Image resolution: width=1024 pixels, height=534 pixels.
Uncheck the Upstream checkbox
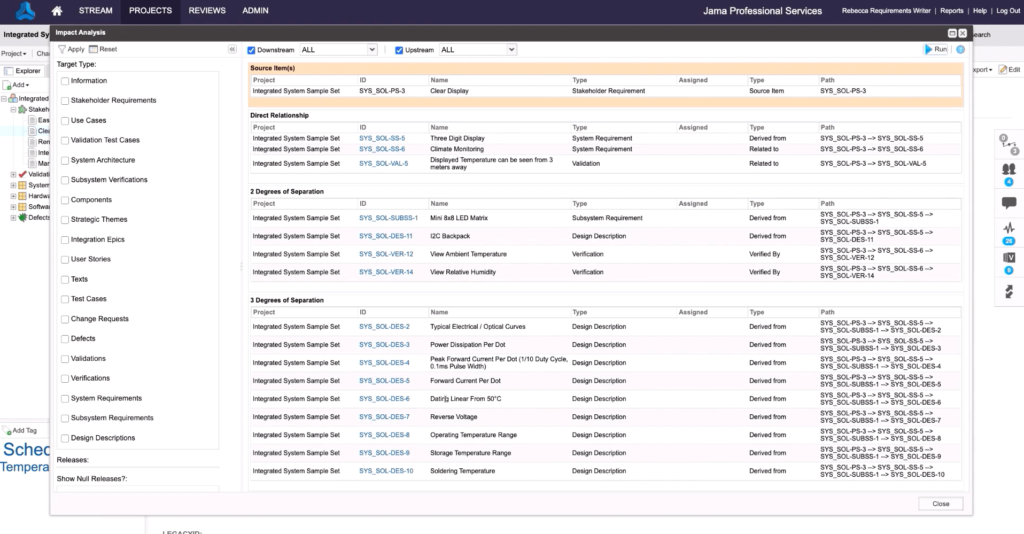399,49
